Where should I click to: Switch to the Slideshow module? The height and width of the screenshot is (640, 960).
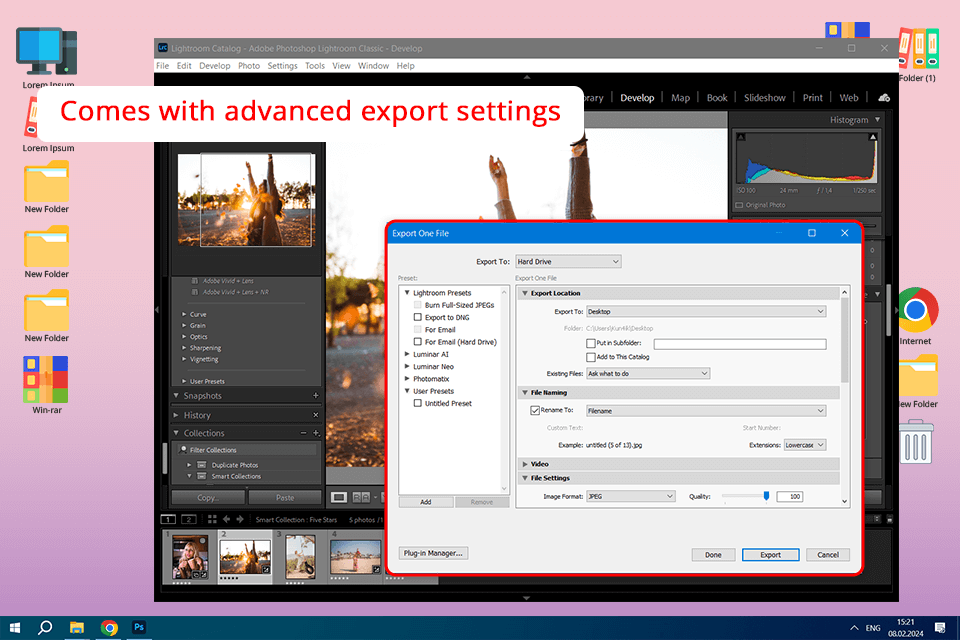pyautogui.click(x=764, y=97)
